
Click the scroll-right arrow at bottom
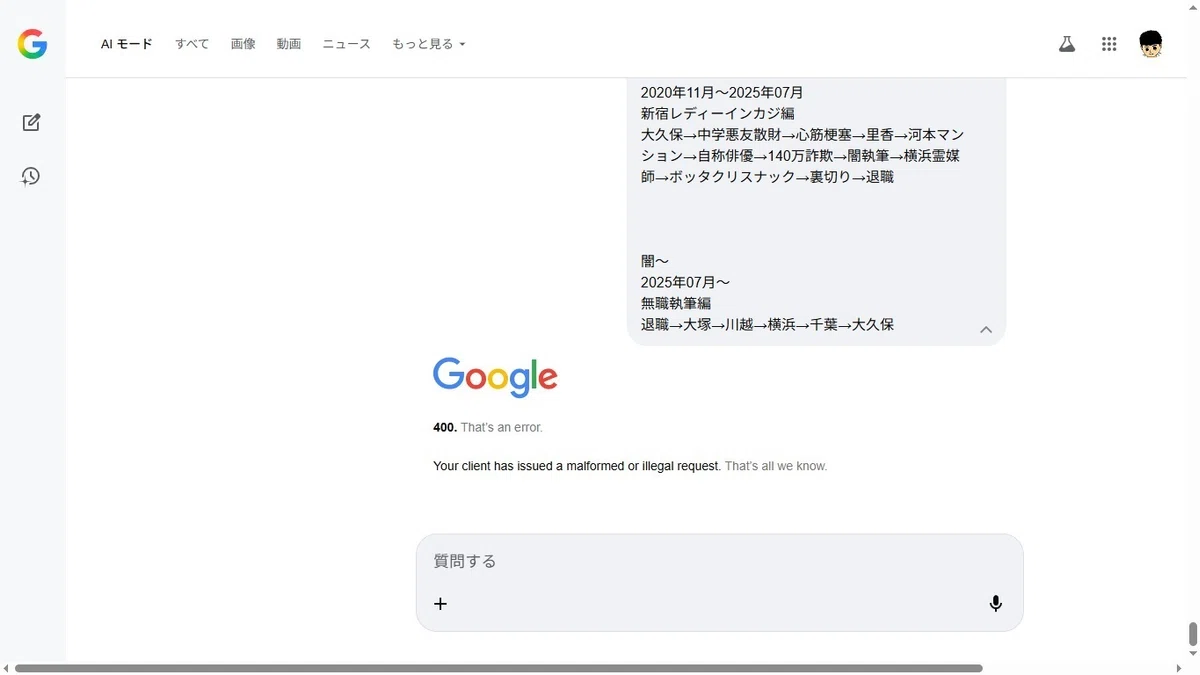point(1177,668)
